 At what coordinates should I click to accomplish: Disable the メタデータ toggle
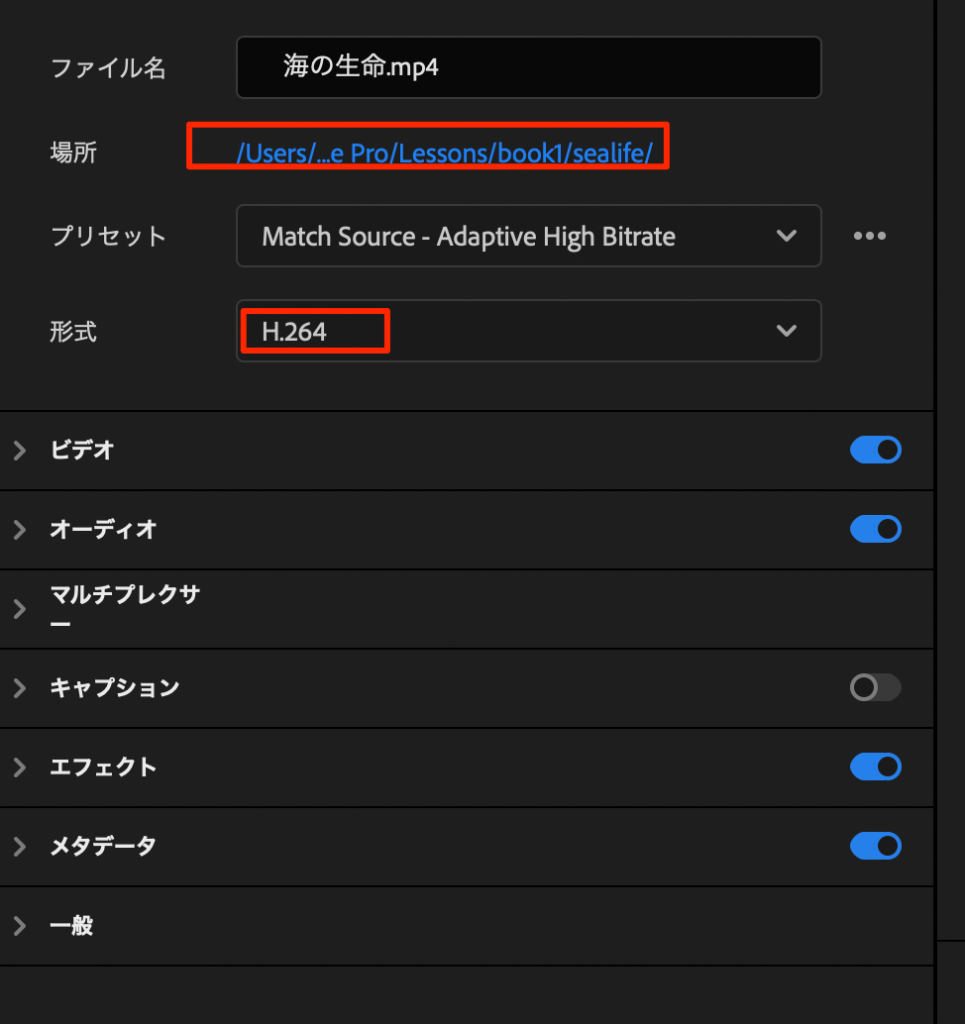click(875, 846)
